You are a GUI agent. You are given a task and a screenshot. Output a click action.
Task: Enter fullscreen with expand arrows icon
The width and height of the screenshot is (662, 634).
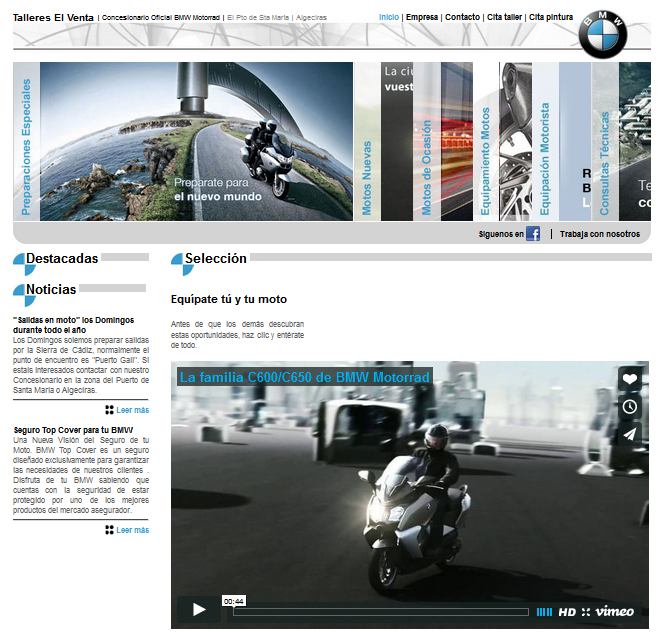tap(586, 612)
